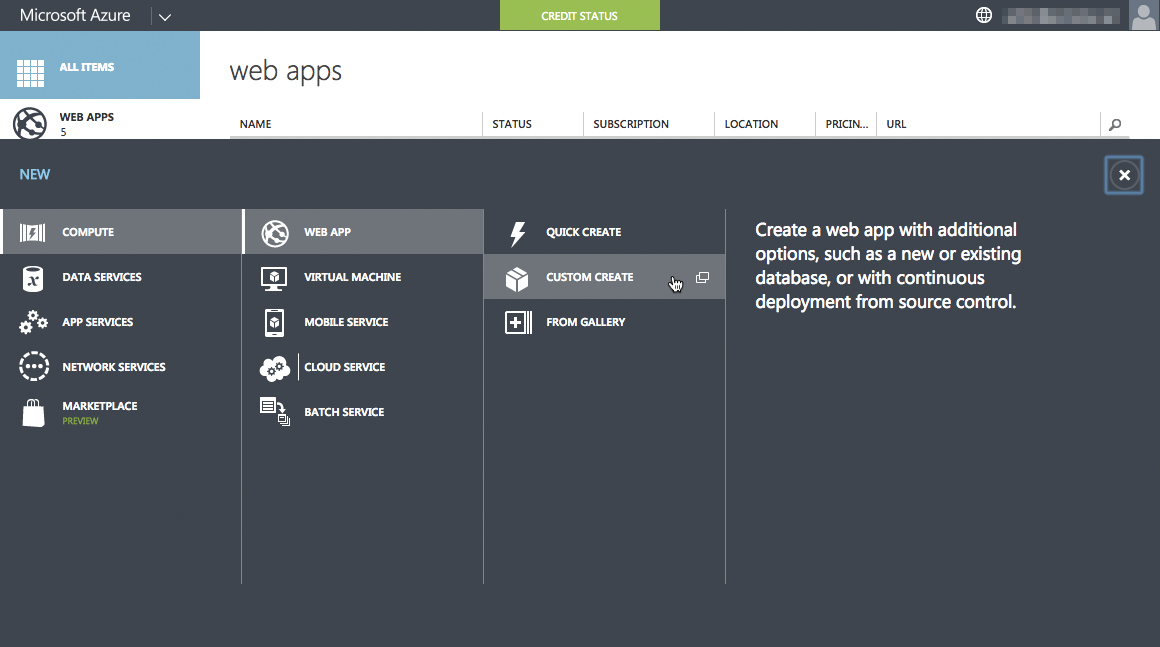This screenshot has width=1160, height=647.
Task: Click the Cloud Service cloud icon
Action: tap(275, 368)
